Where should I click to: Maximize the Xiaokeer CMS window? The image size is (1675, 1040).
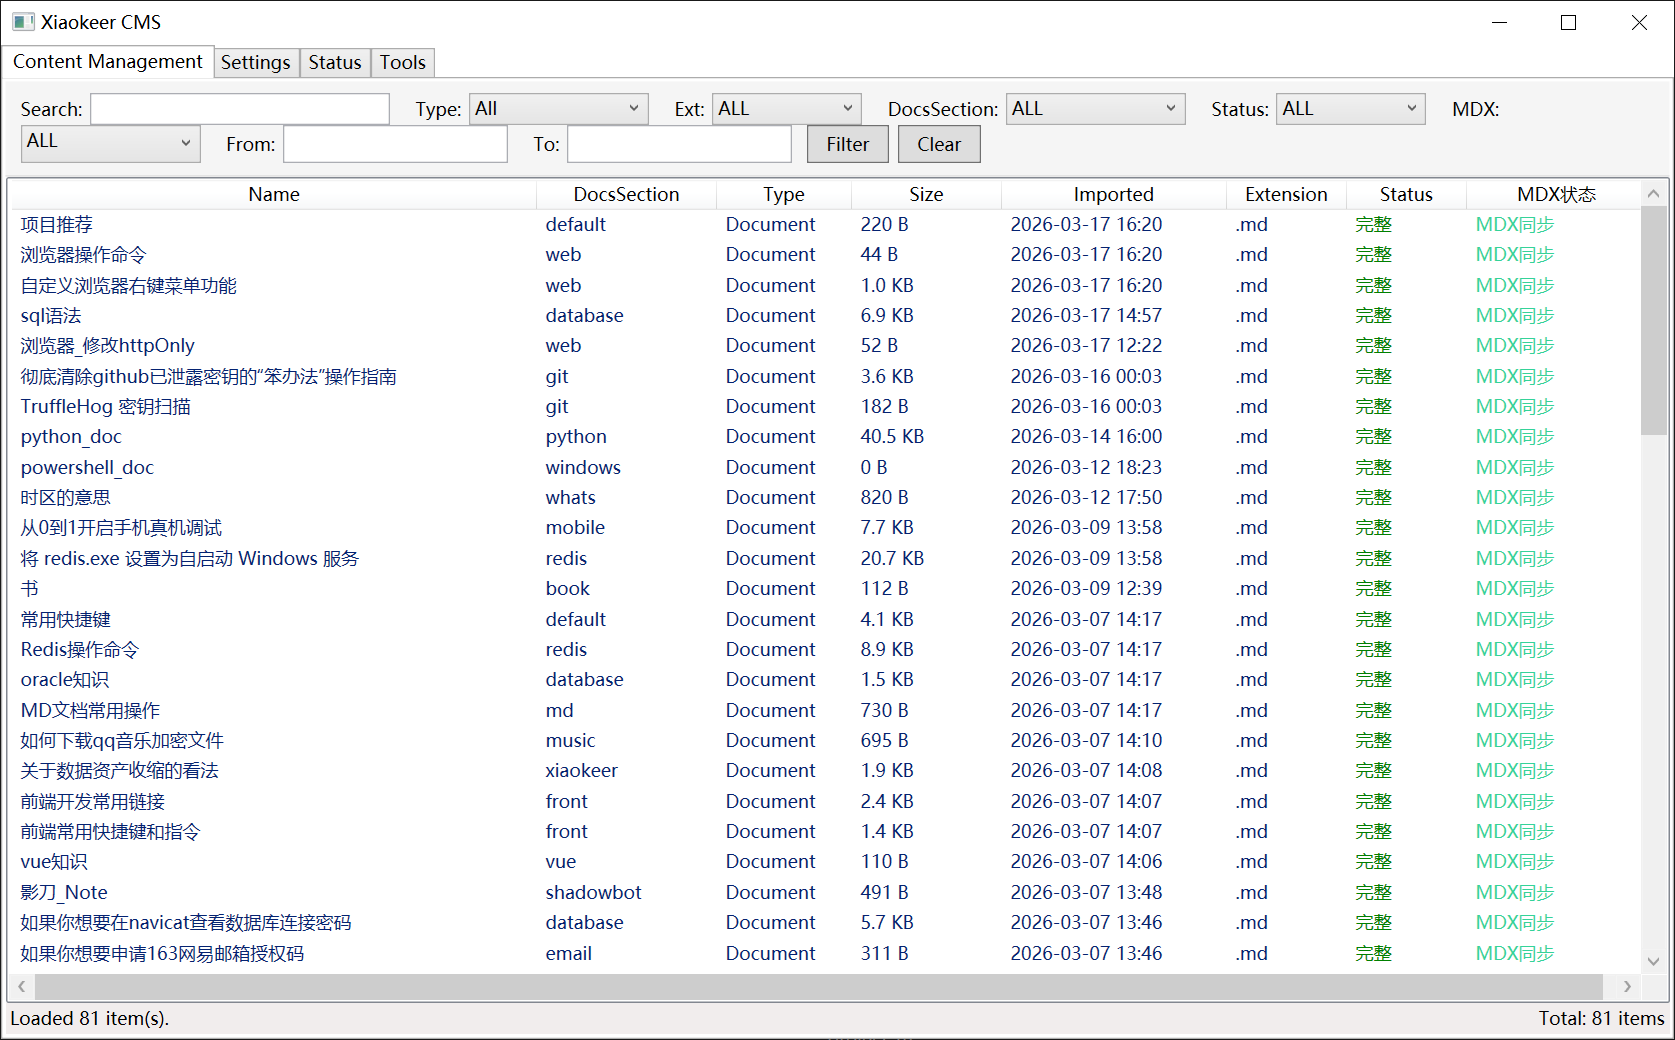1568,22
